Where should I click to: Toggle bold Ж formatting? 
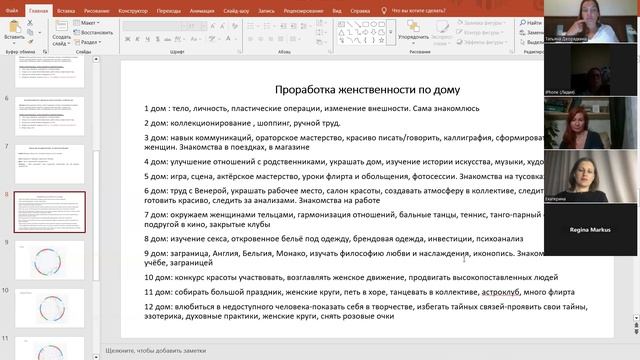coord(128,39)
